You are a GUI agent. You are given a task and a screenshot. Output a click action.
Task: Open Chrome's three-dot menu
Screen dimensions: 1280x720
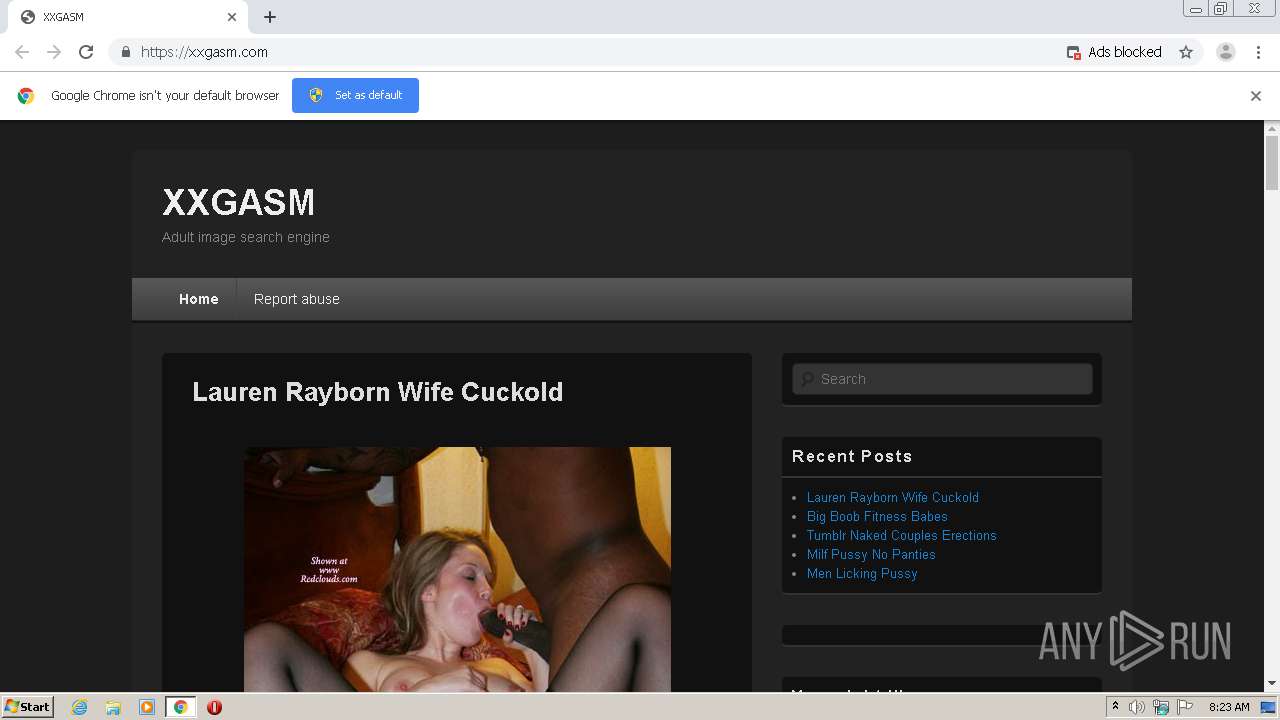(1258, 52)
